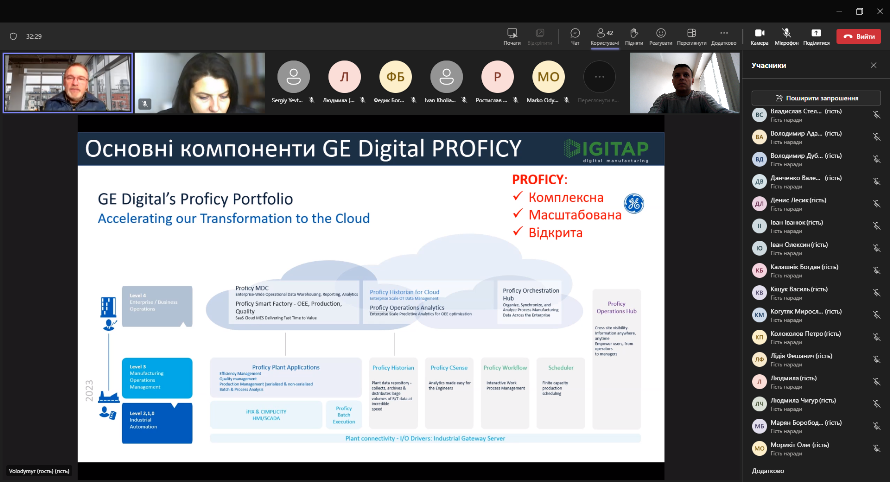
Task: Toggle the Microphone mute state
Action: (787, 36)
